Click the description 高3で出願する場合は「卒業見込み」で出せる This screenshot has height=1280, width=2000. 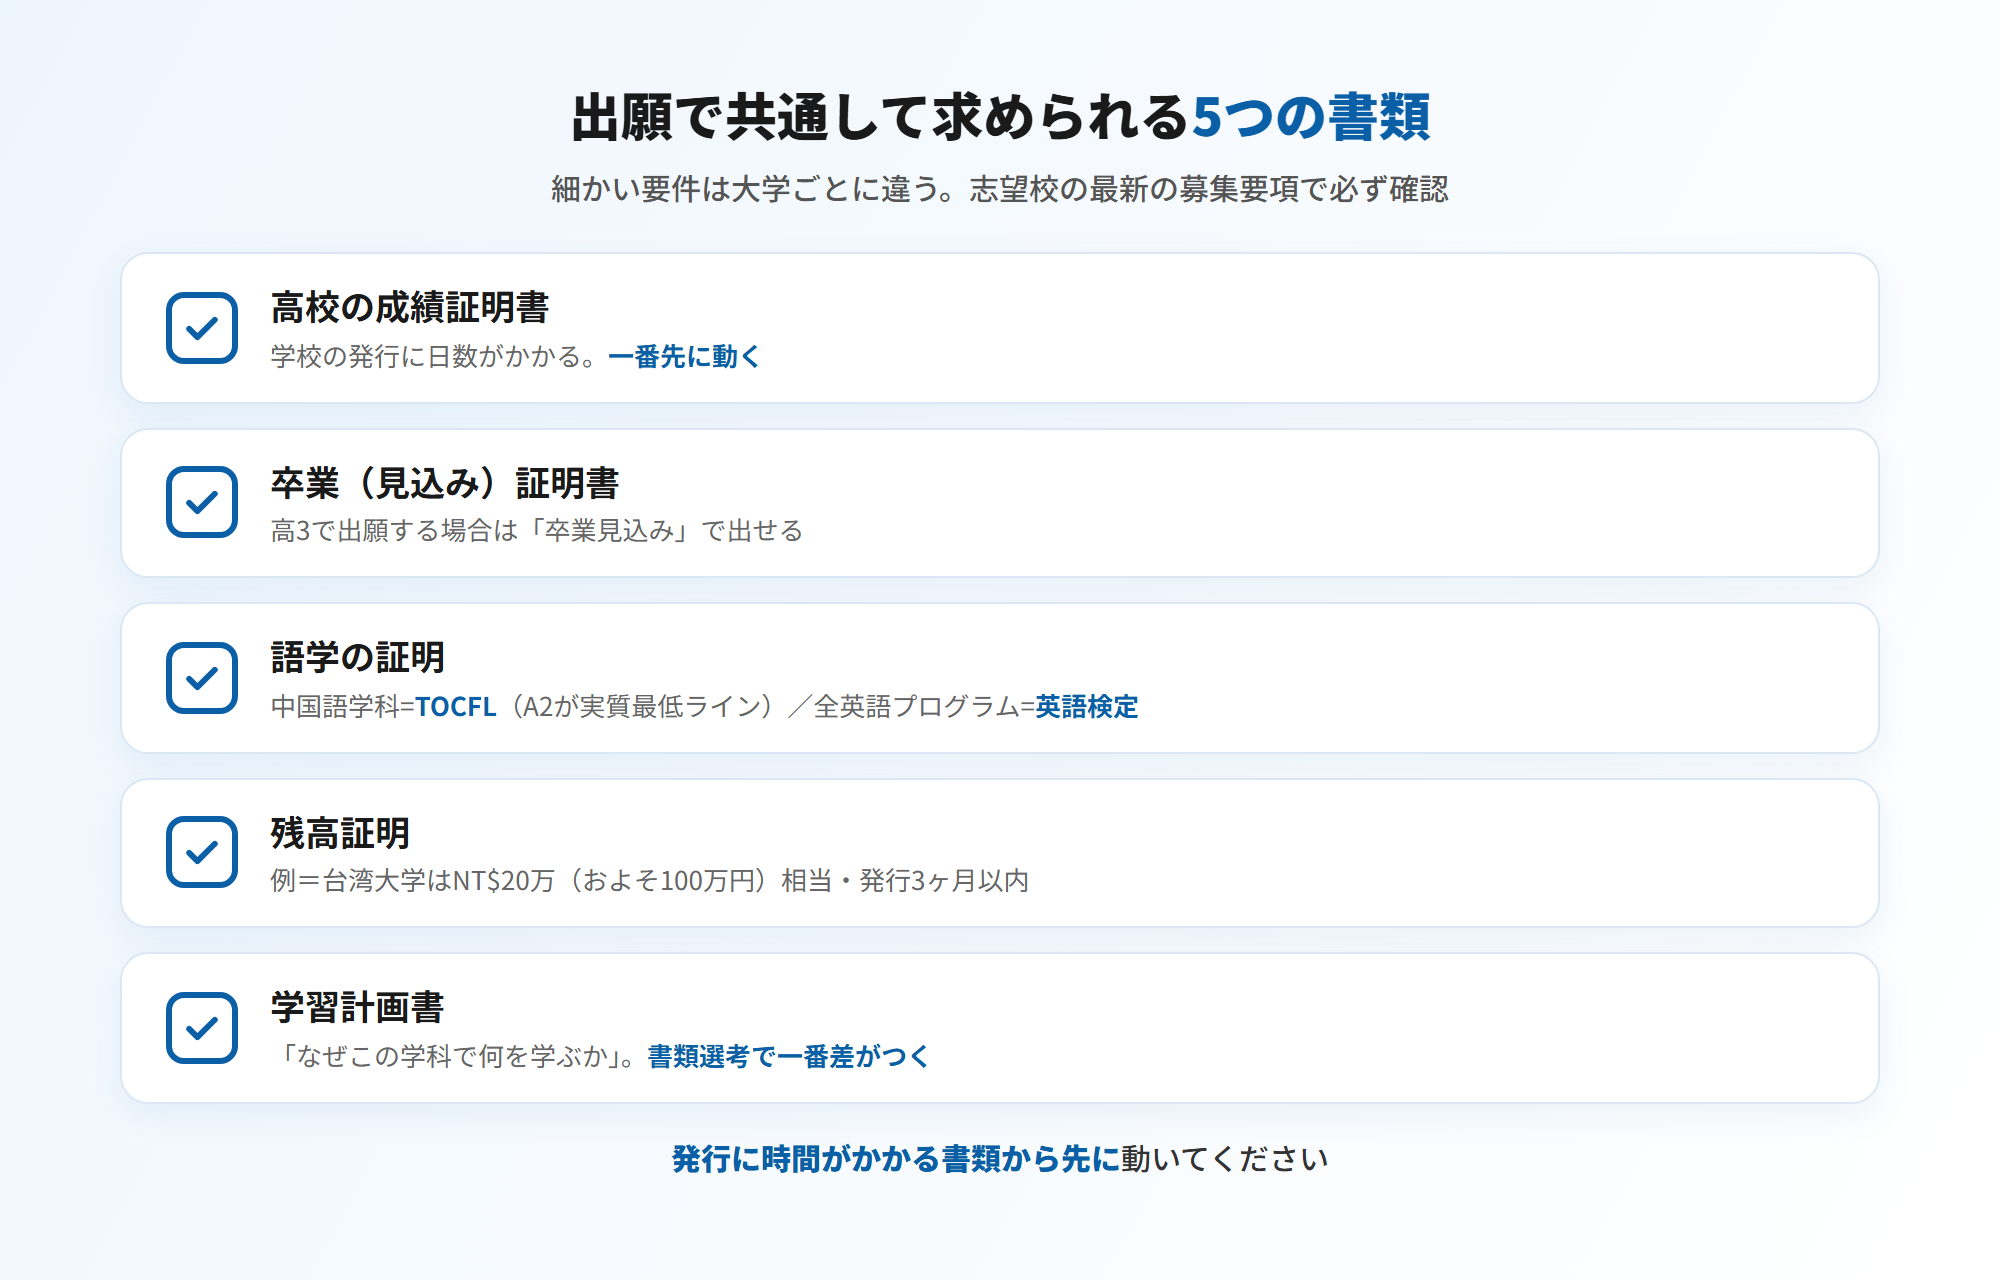[537, 531]
